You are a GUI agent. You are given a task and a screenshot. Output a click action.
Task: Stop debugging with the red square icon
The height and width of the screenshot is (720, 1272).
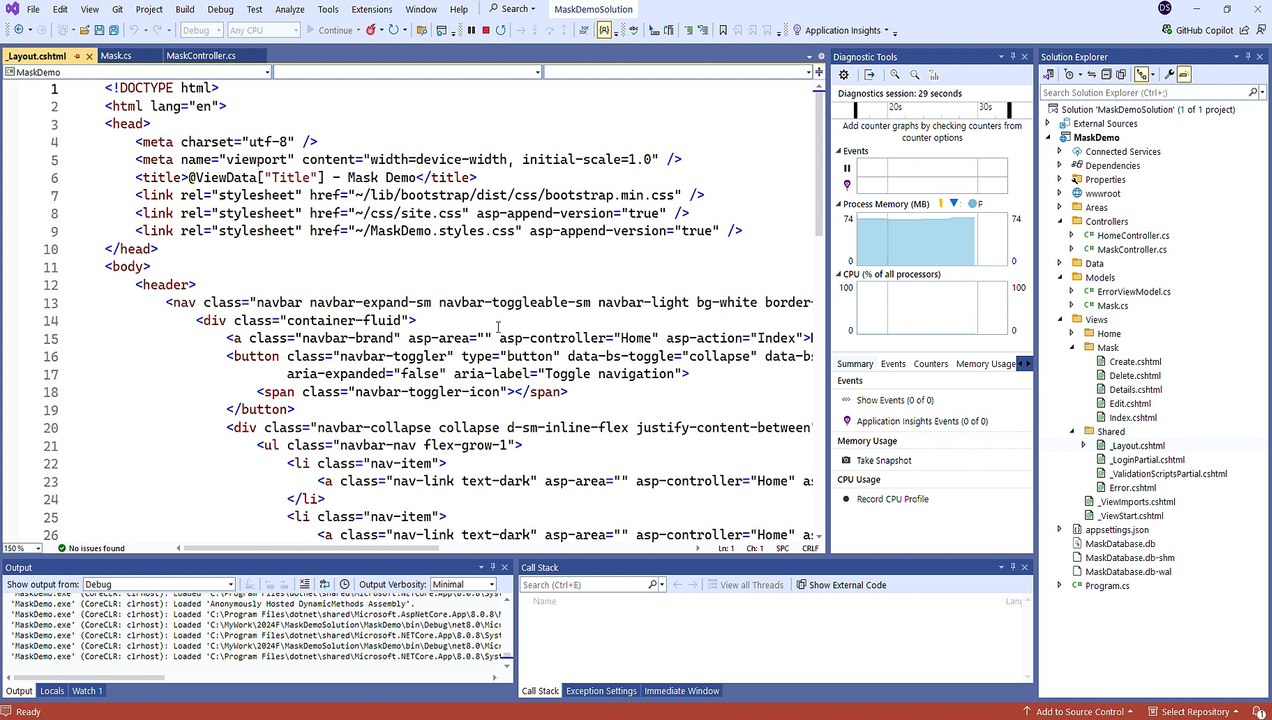(486, 30)
